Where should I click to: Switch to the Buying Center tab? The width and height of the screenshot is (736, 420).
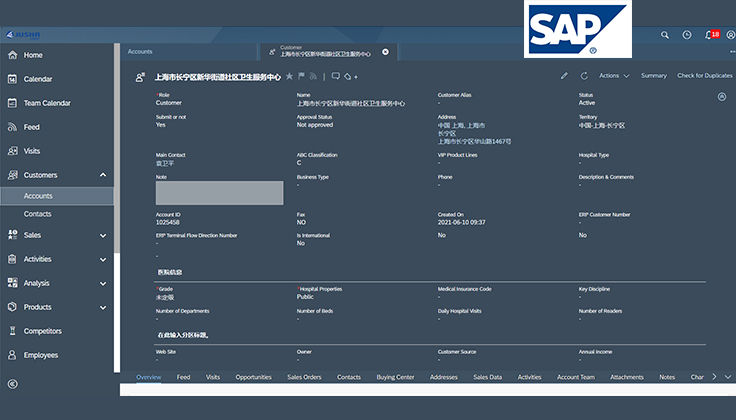(x=395, y=377)
